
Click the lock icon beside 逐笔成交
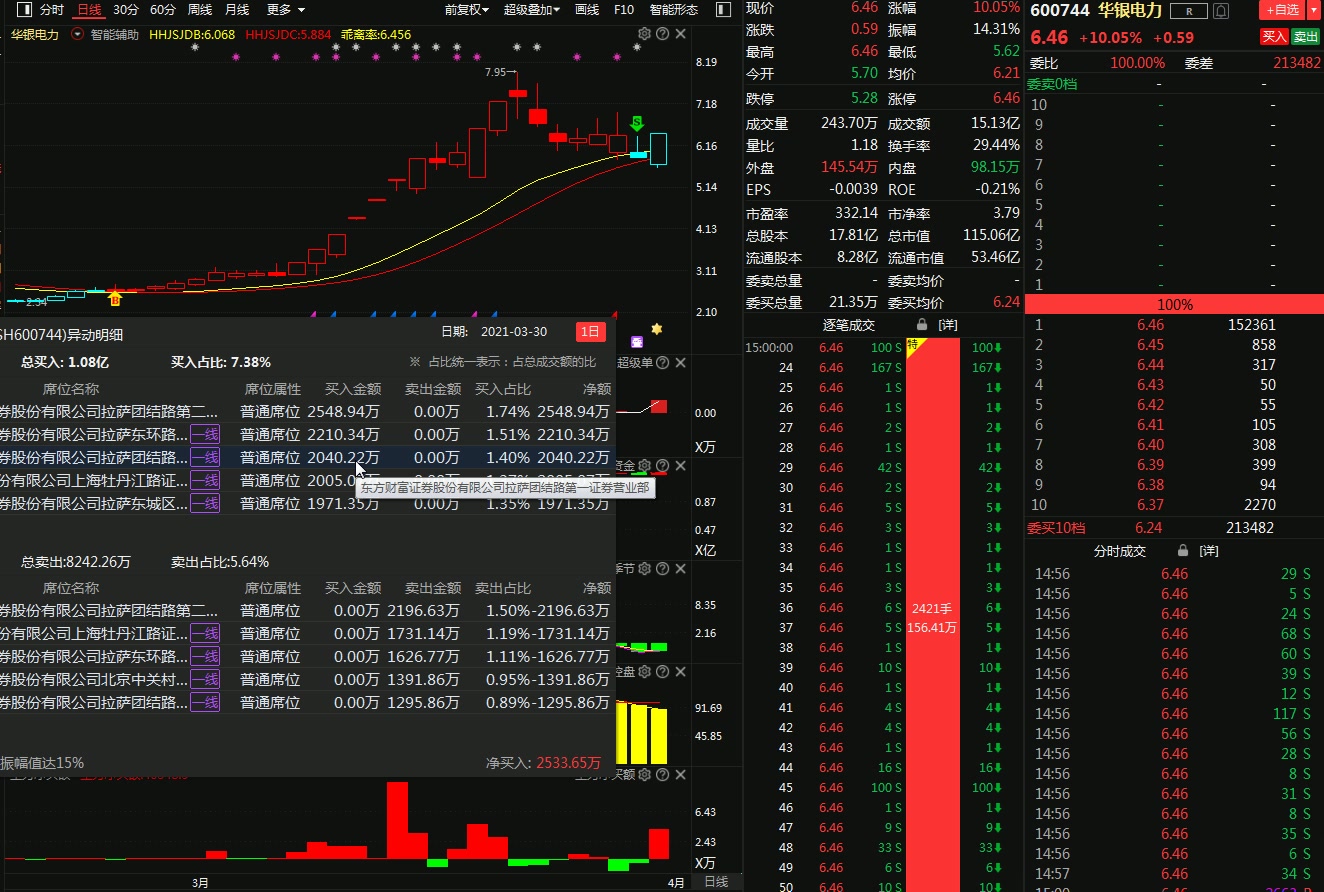tap(921, 325)
